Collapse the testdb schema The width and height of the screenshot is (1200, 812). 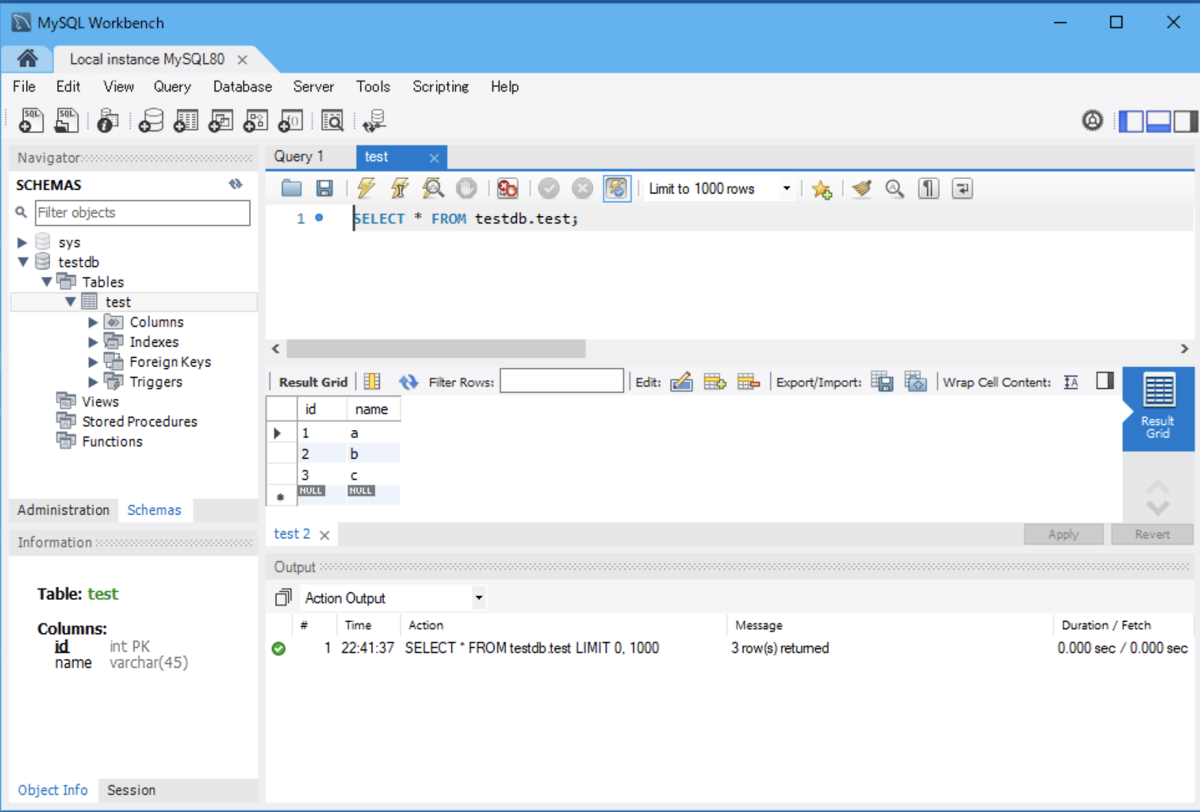22,262
